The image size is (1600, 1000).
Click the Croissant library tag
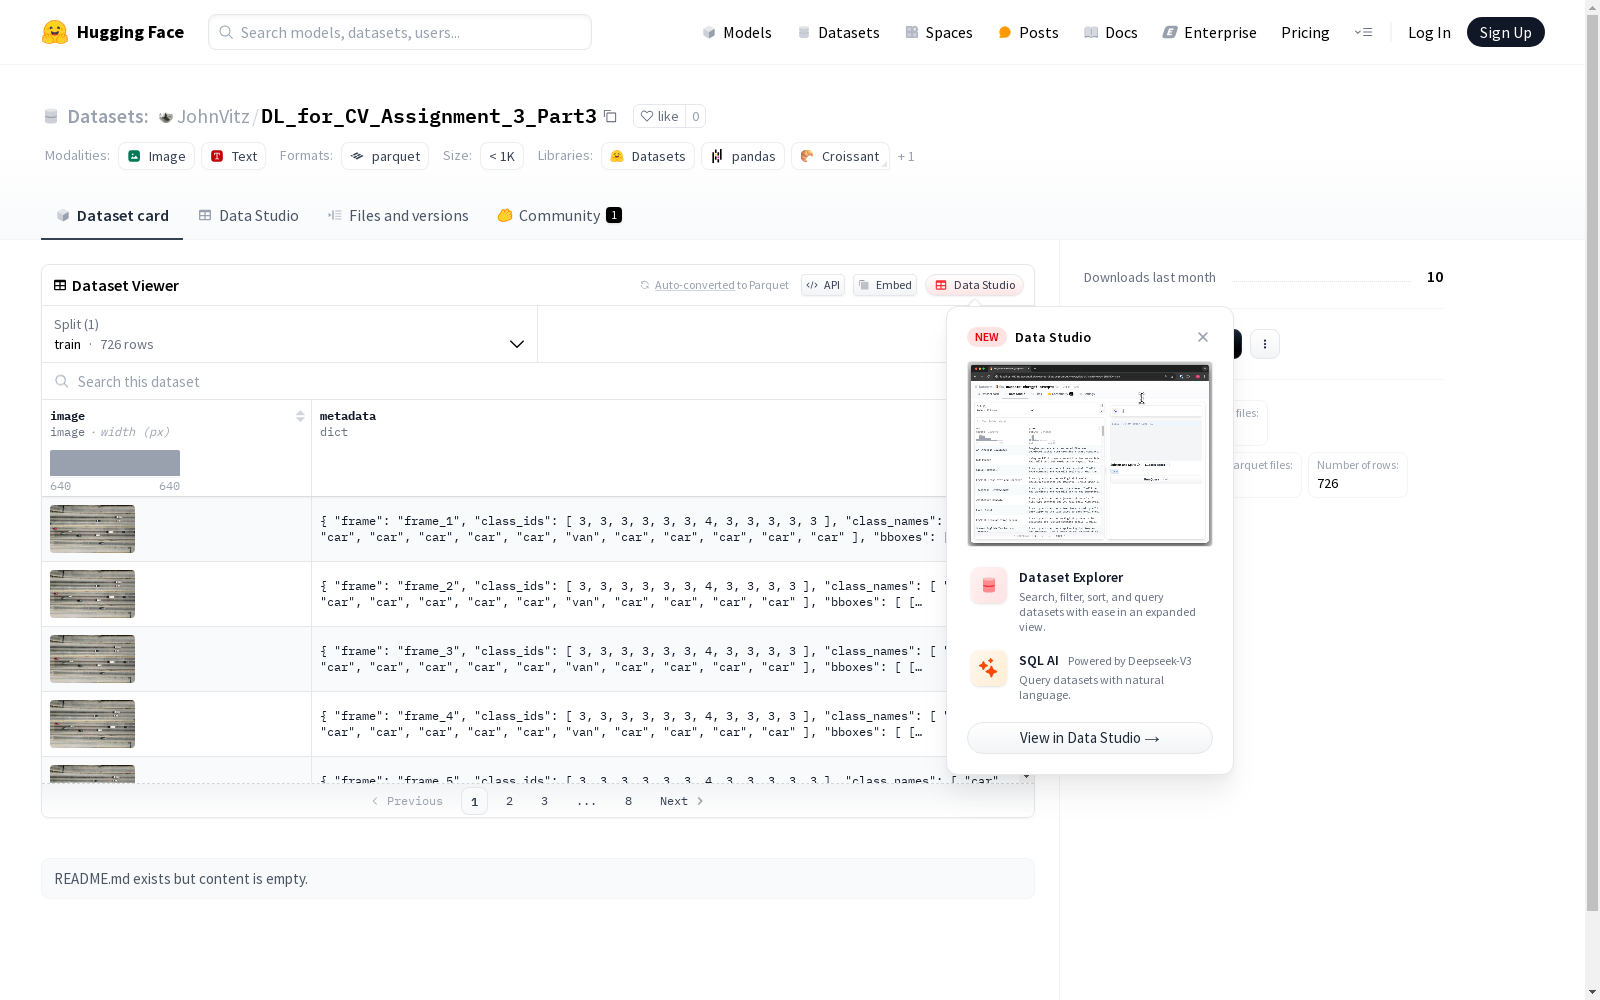point(840,156)
